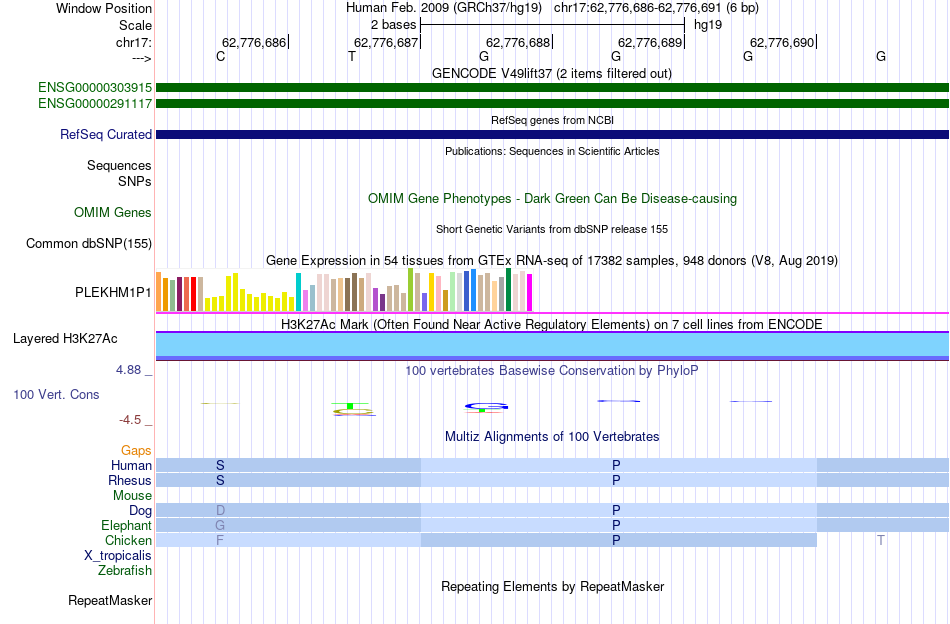Click the -4.5 PhyloP lower scale value

point(130,420)
